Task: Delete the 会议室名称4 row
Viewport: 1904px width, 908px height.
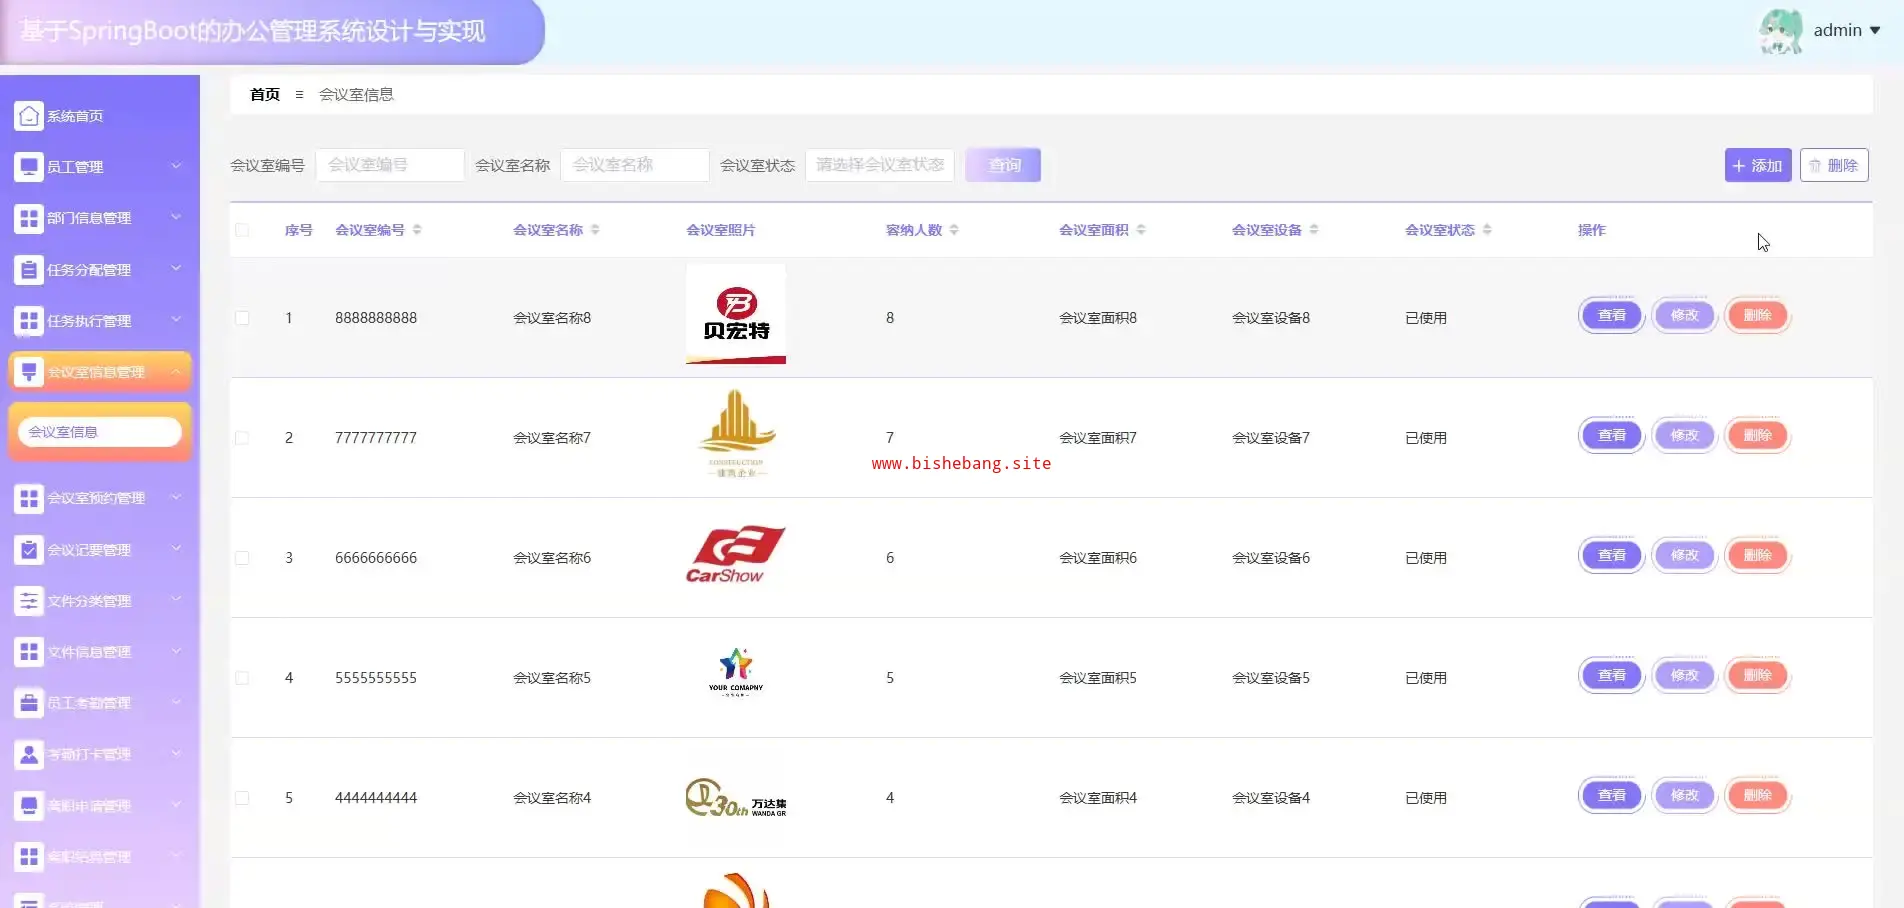Action: [x=1758, y=796]
